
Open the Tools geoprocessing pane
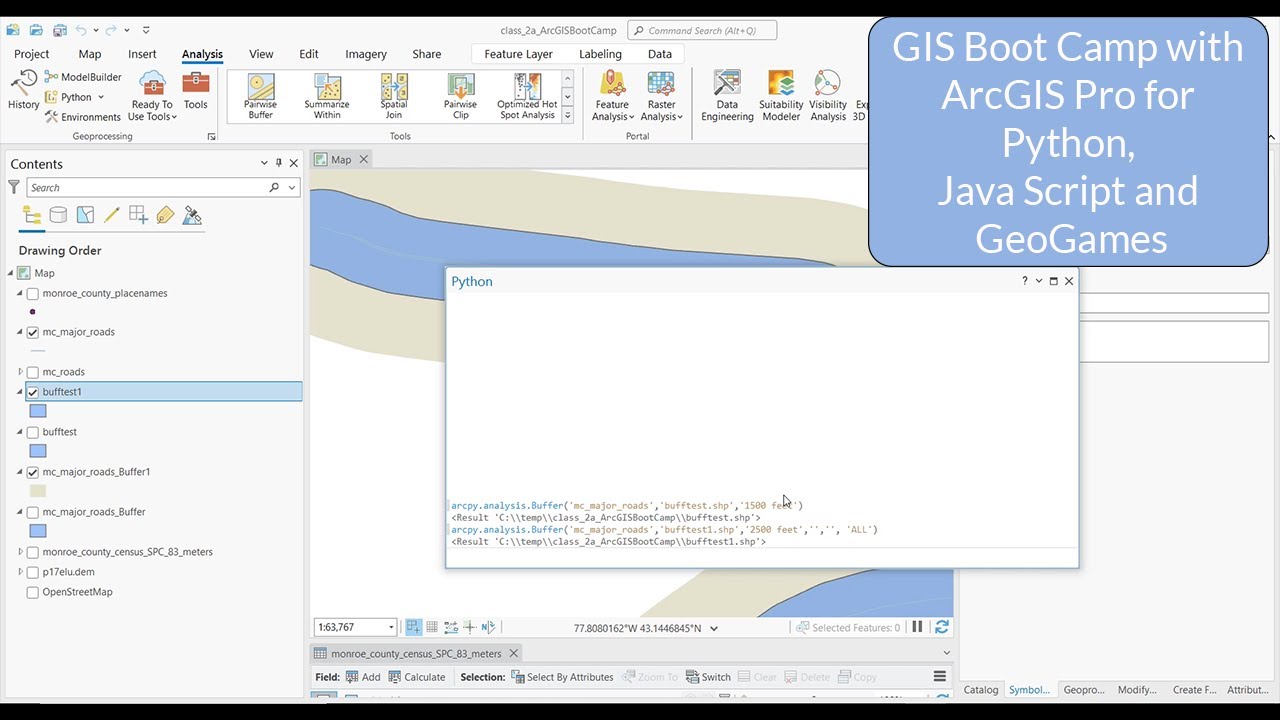[196, 90]
